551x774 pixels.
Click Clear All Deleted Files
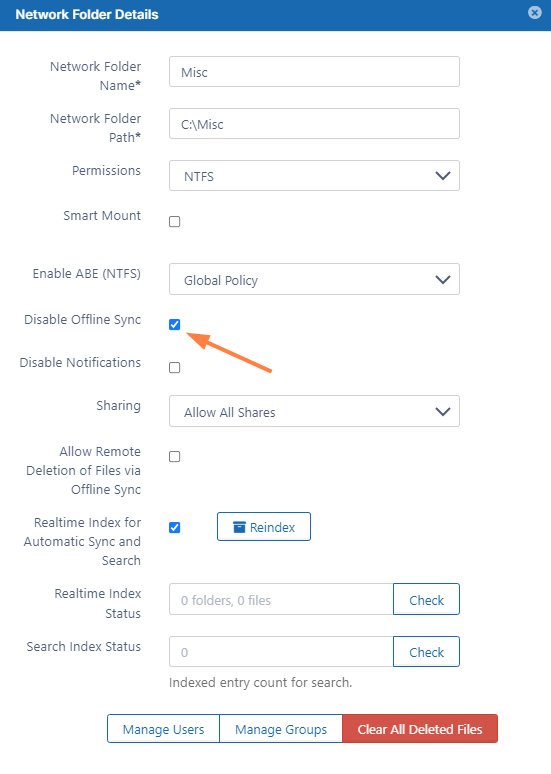tap(420, 729)
